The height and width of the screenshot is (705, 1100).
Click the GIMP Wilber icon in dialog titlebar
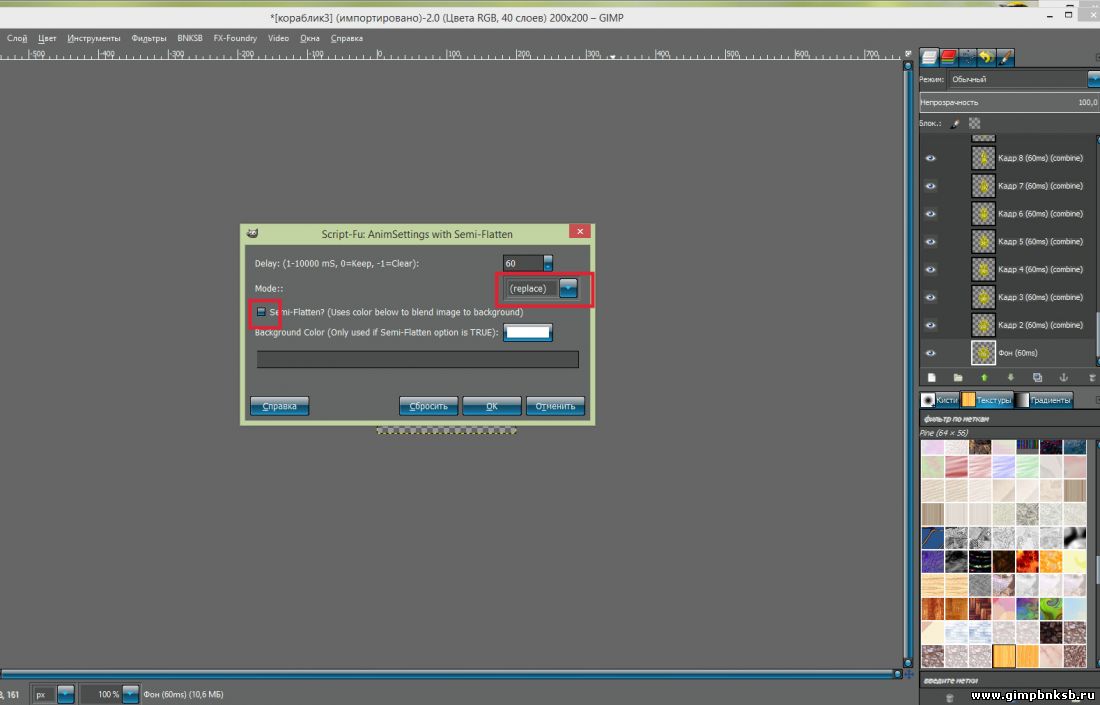[x=253, y=234]
